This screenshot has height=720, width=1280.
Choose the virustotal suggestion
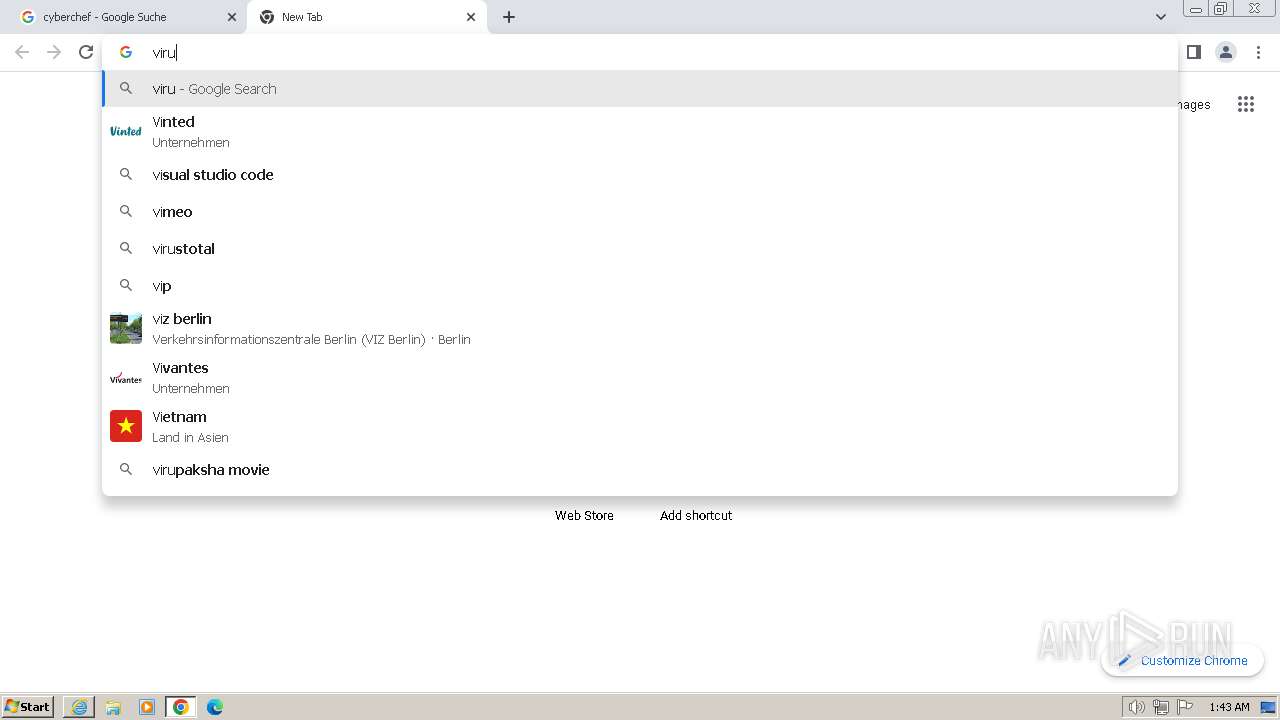pyautogui.click(x=640, y=248)
